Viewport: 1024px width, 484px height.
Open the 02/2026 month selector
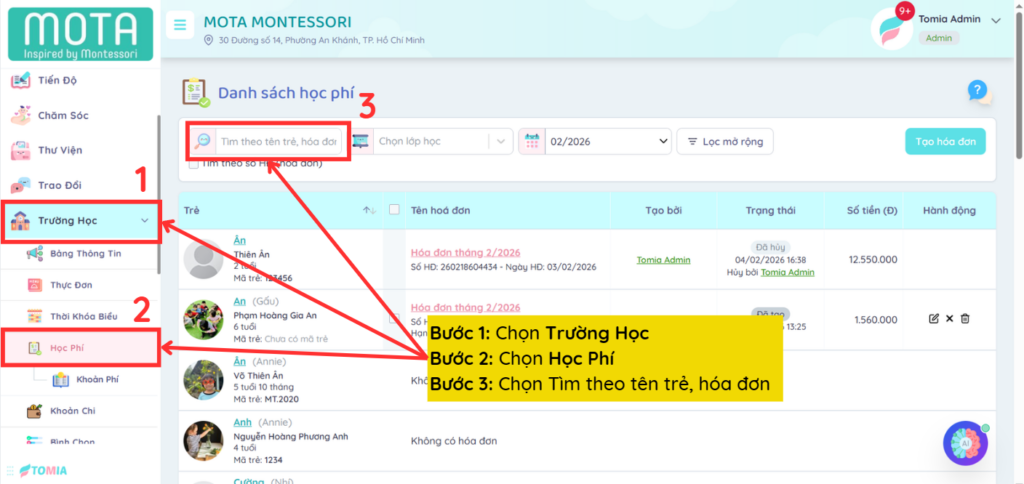pyautogui.click(x=606, y=142)
